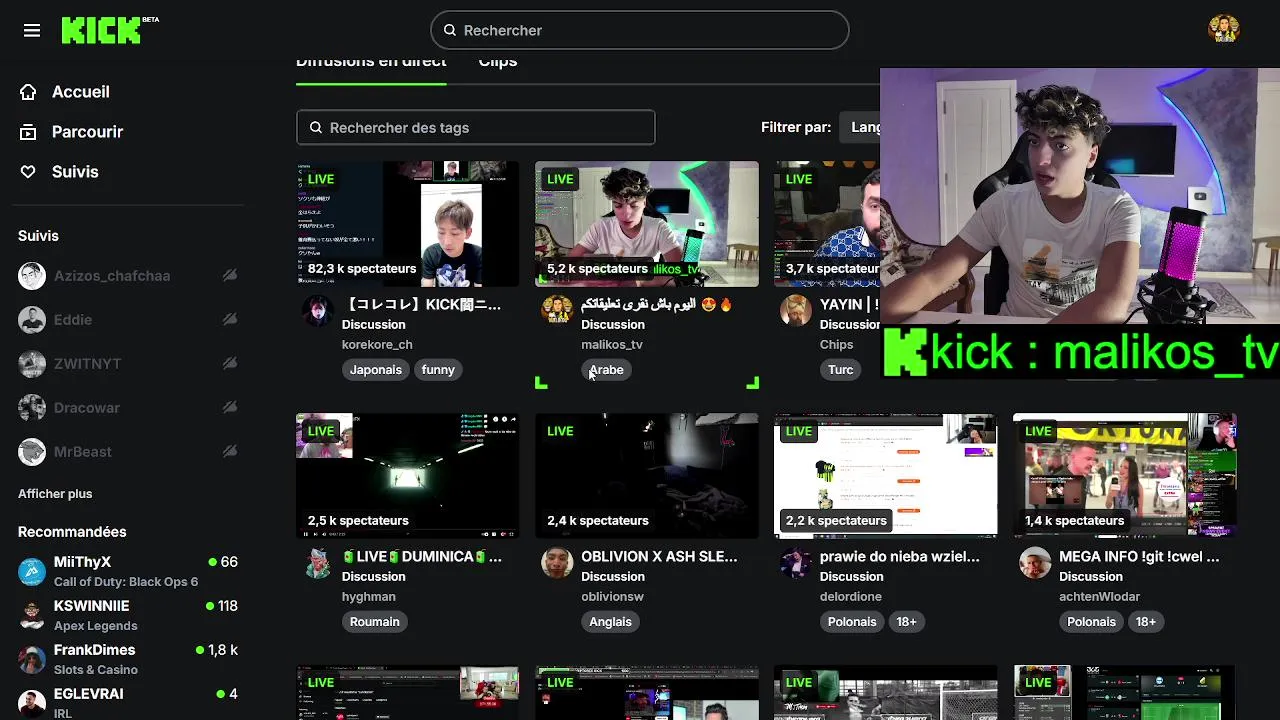Open the hamburger menu icon
The image size is (1280, 720).
click(x=32, y=30)
